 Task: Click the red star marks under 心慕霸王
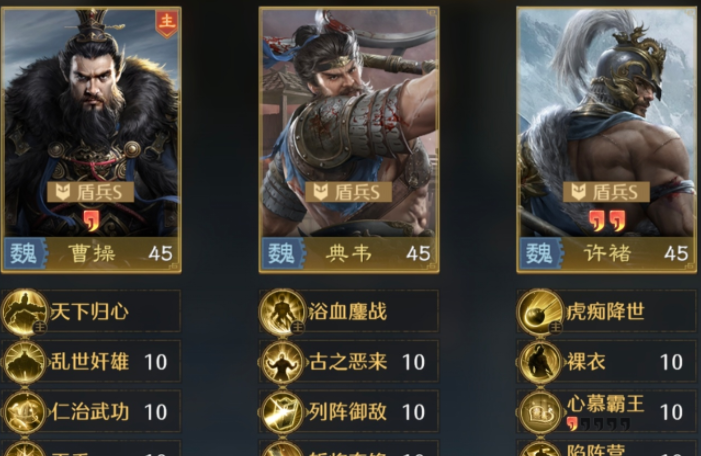598,423
